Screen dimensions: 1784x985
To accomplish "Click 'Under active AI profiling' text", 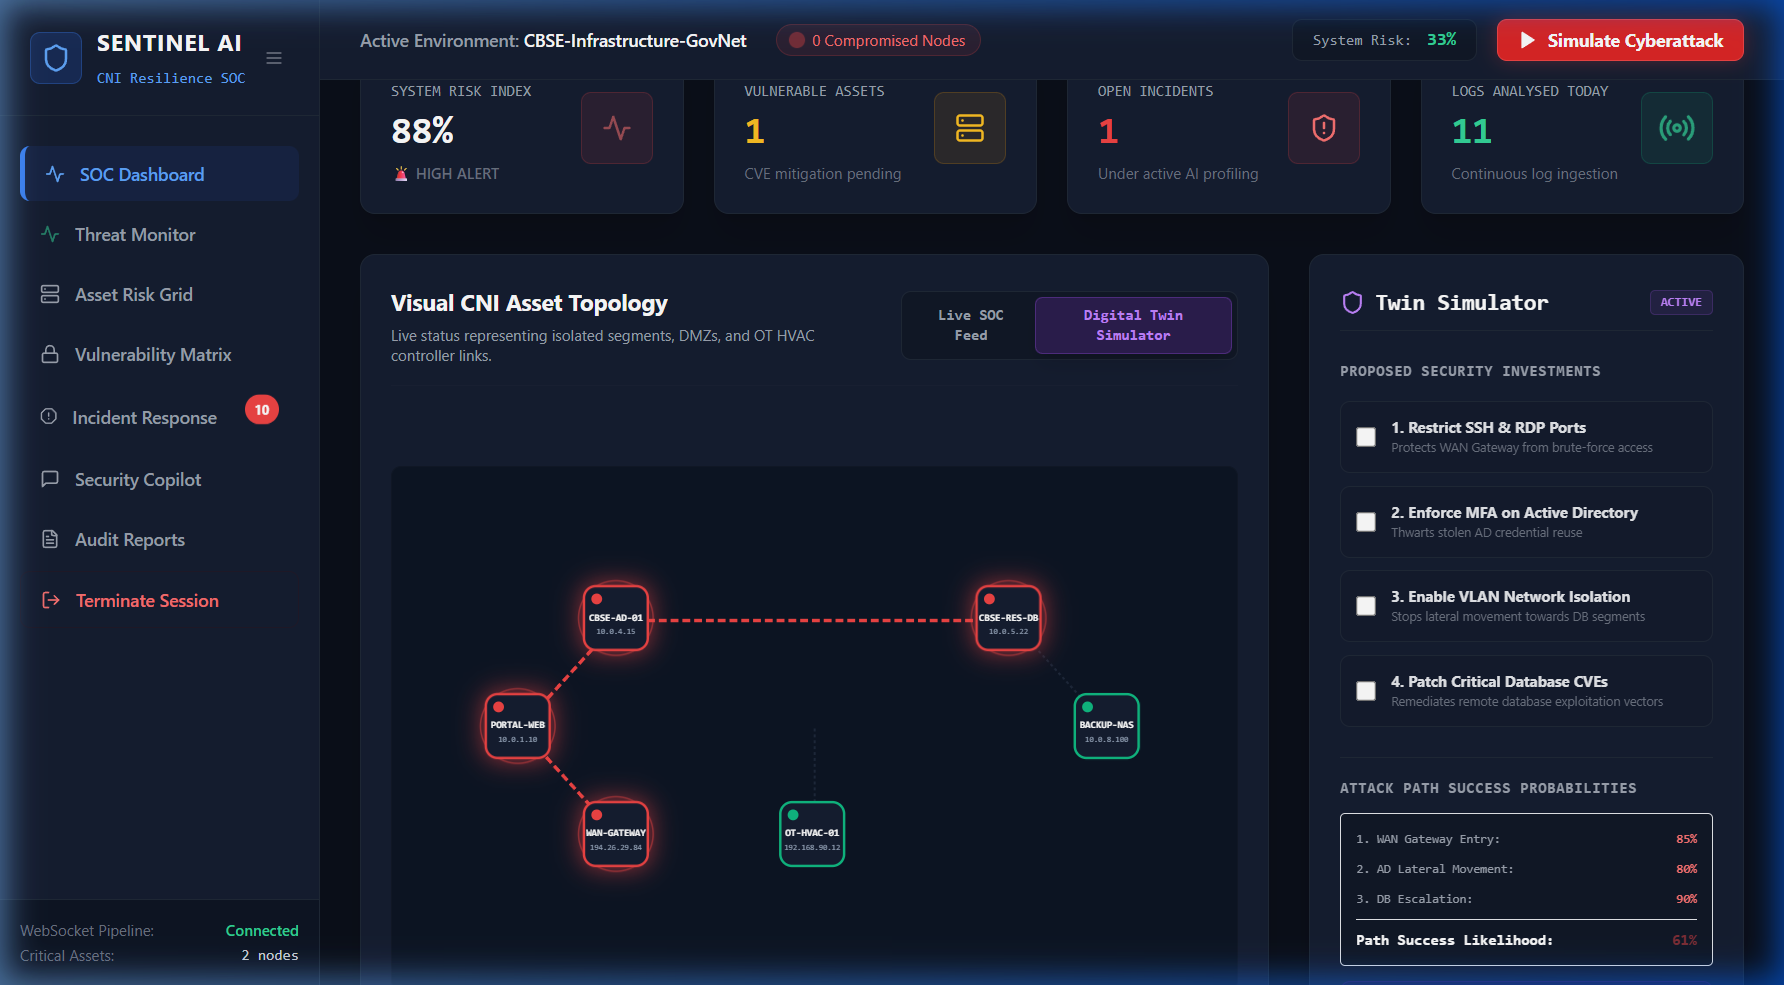I will pos(1178,174).
